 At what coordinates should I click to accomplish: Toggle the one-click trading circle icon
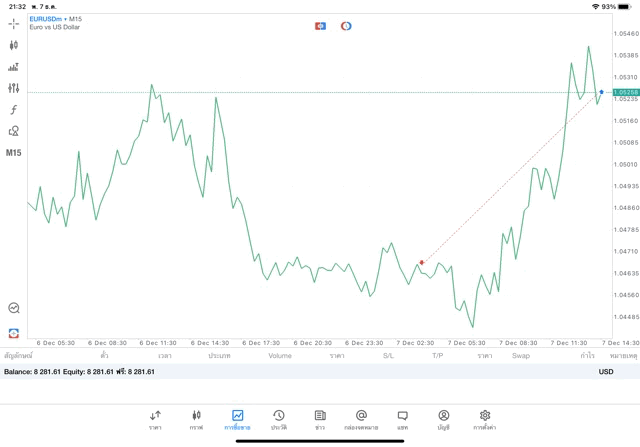click(346, 26)
